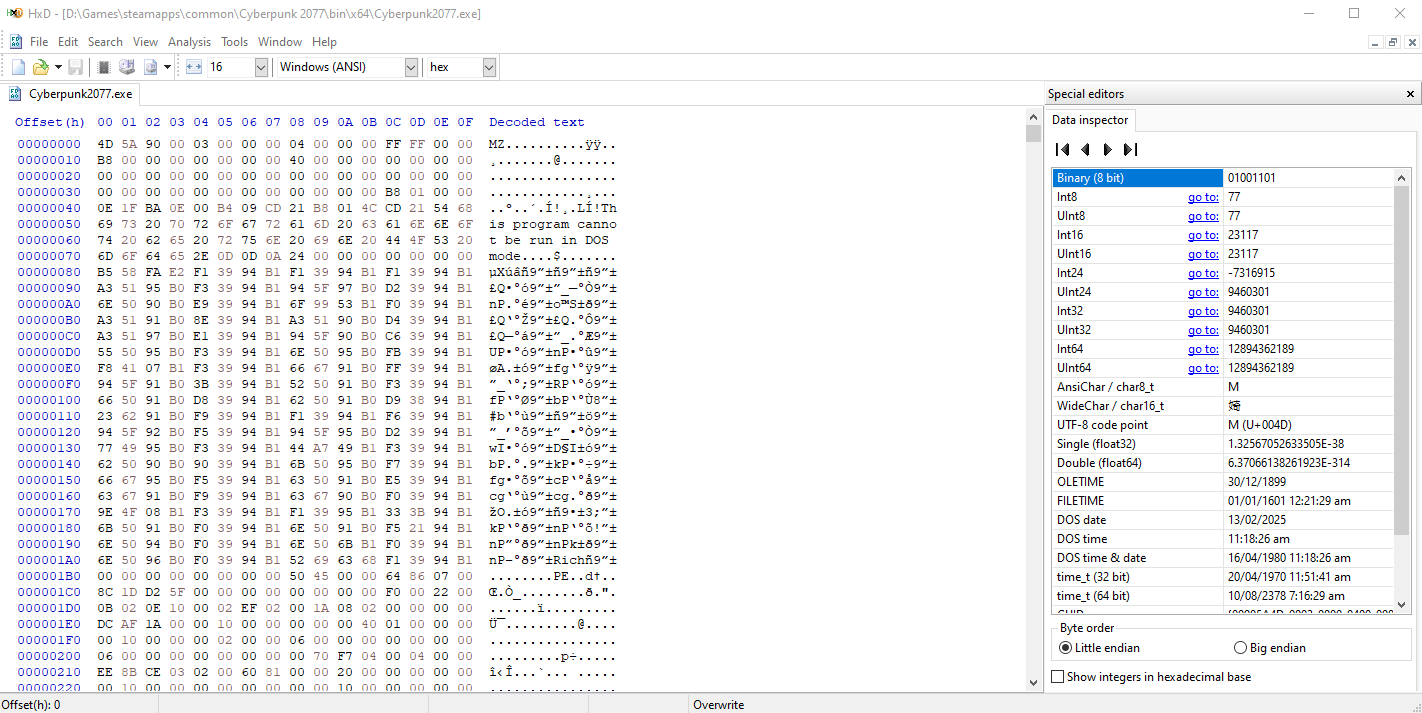Viewport: 1422px width, 713px height.
Task: Restore the inner document window
Action: [1393, 42]
